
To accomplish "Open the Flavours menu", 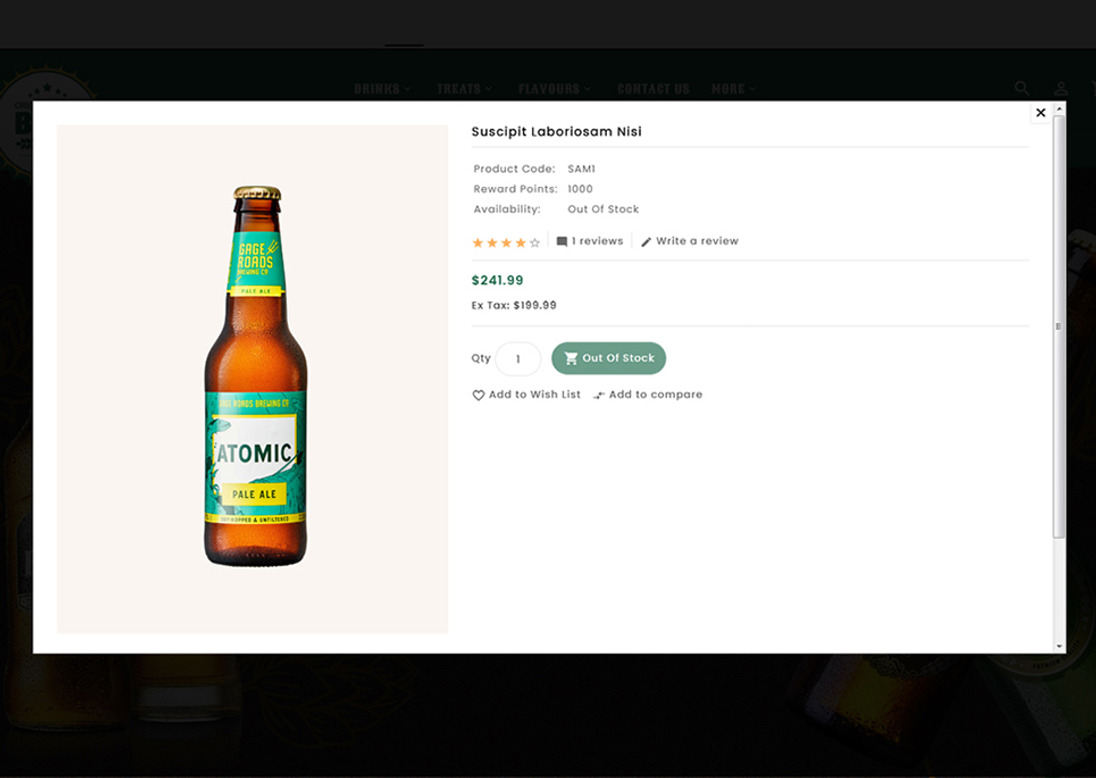I will click(555, 89).
